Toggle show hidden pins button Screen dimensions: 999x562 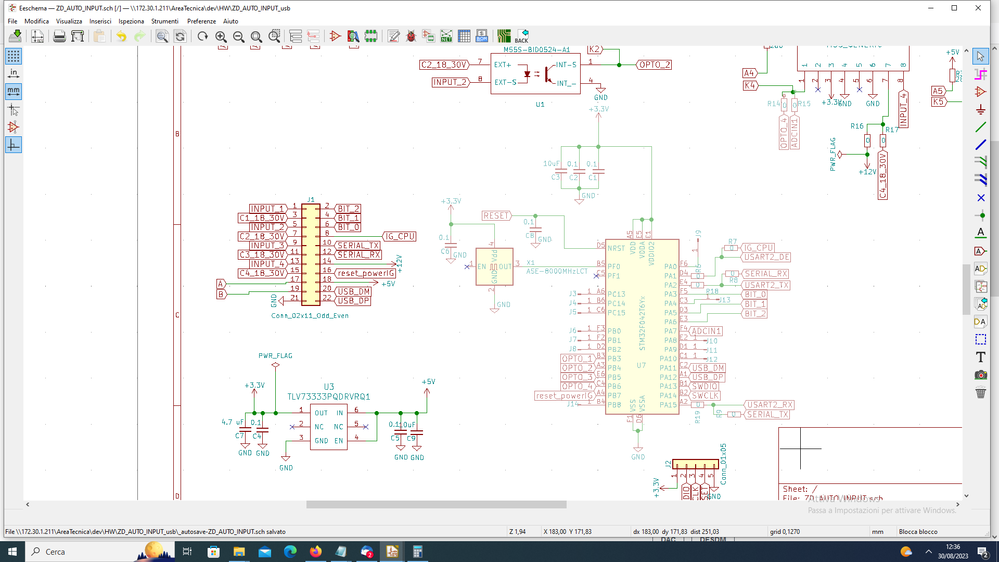click(x=13, y=128)
